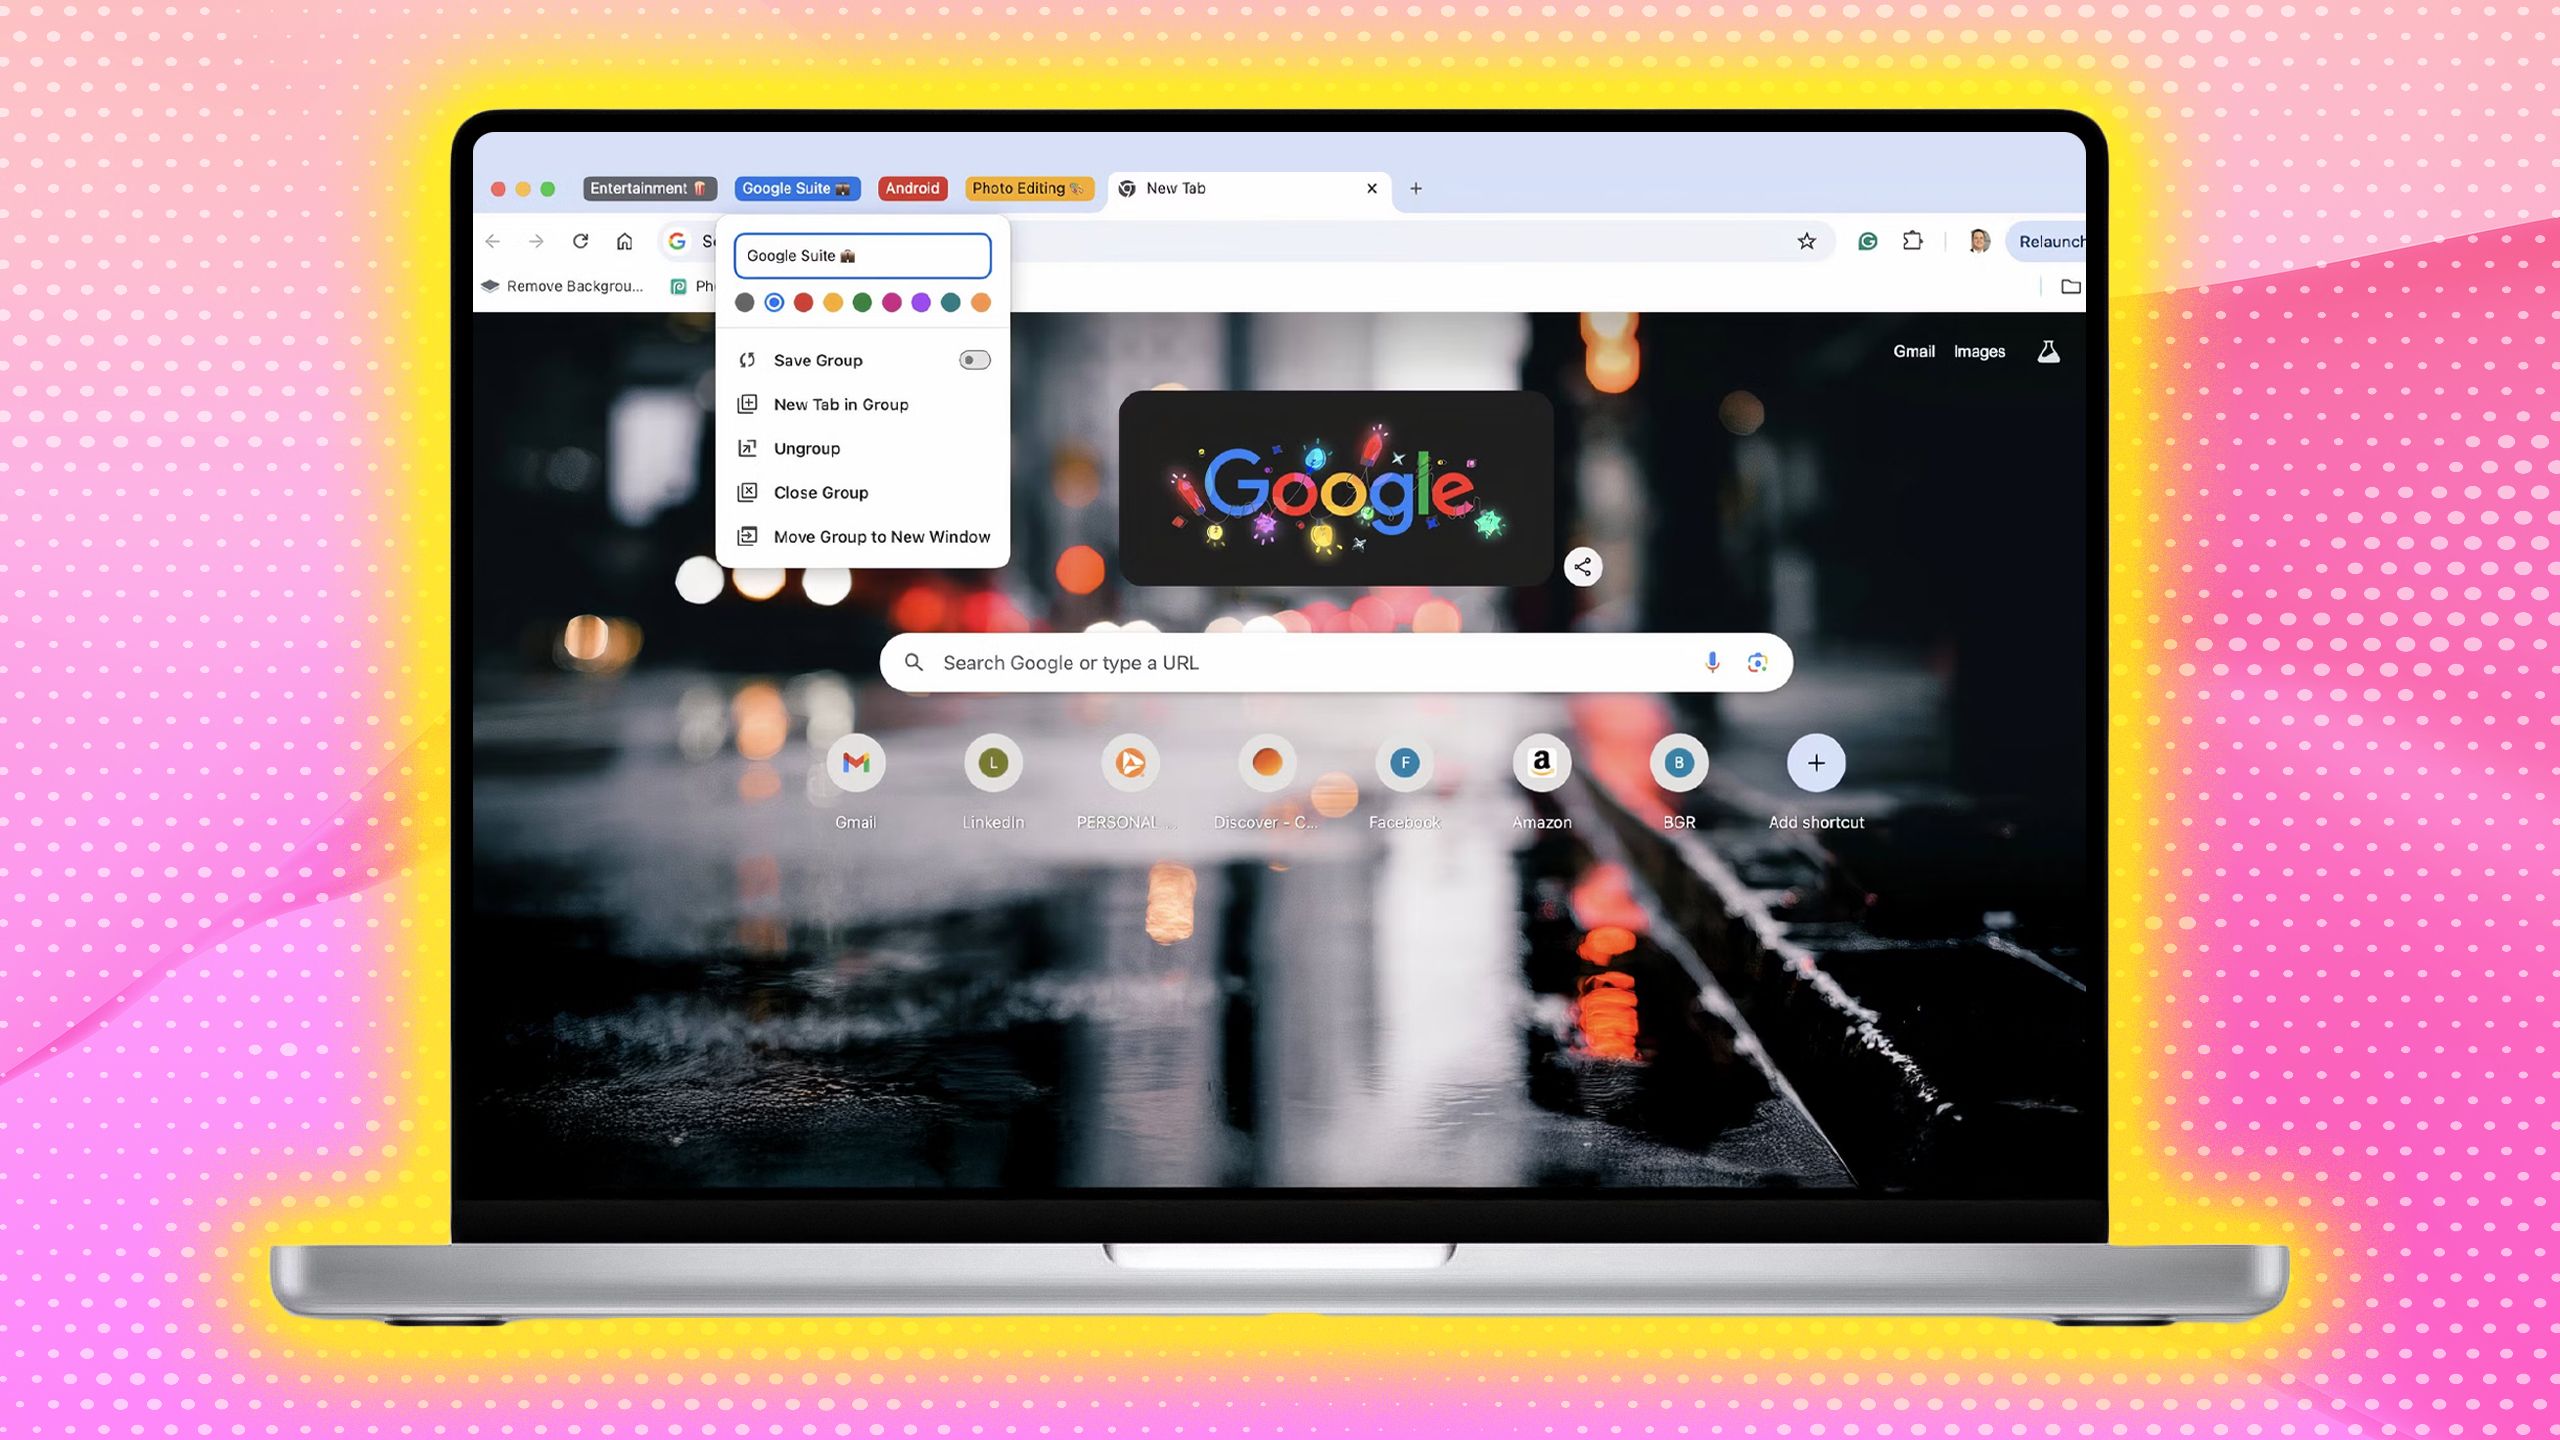This screenshot has height=1440, width=2560.
Task: Click the Entertainment tab label
Action: 649,188
